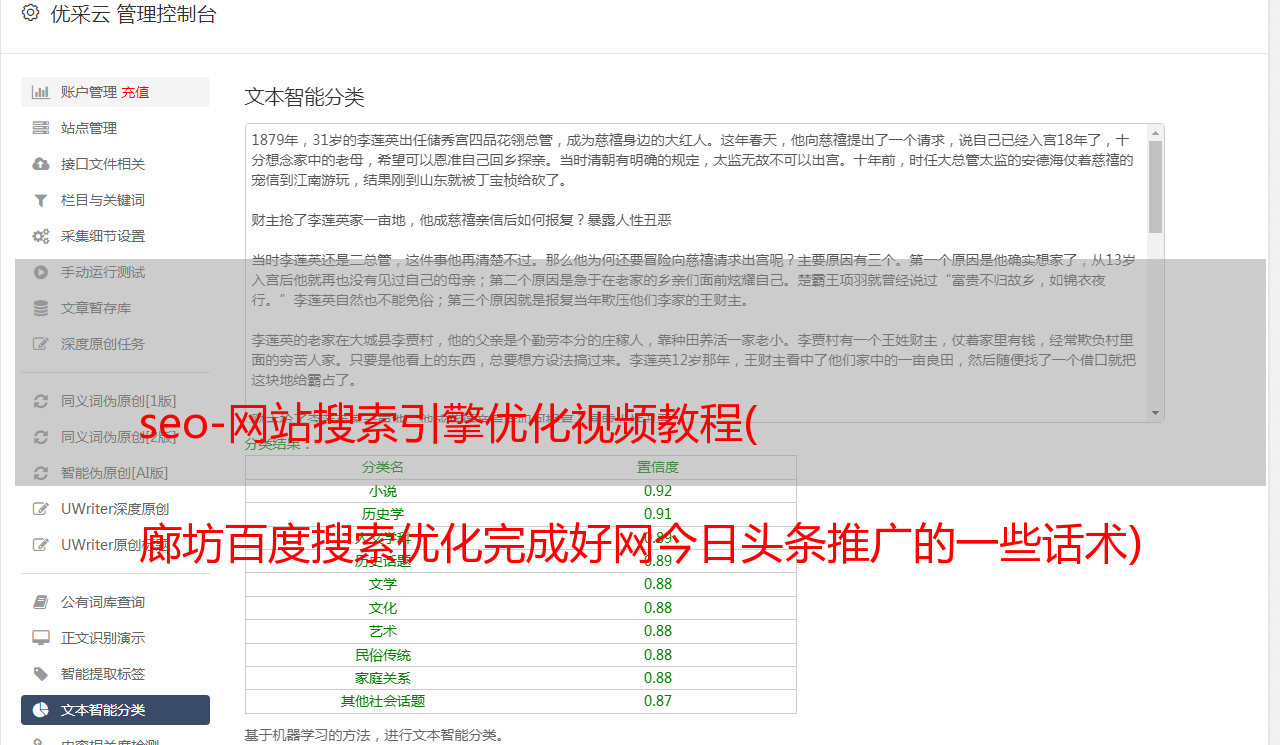Image resolution: width=1280 pixels, height=745 pixels.
Task: Click the 文本智能分类 page heading
Action: tap(305, 97)
